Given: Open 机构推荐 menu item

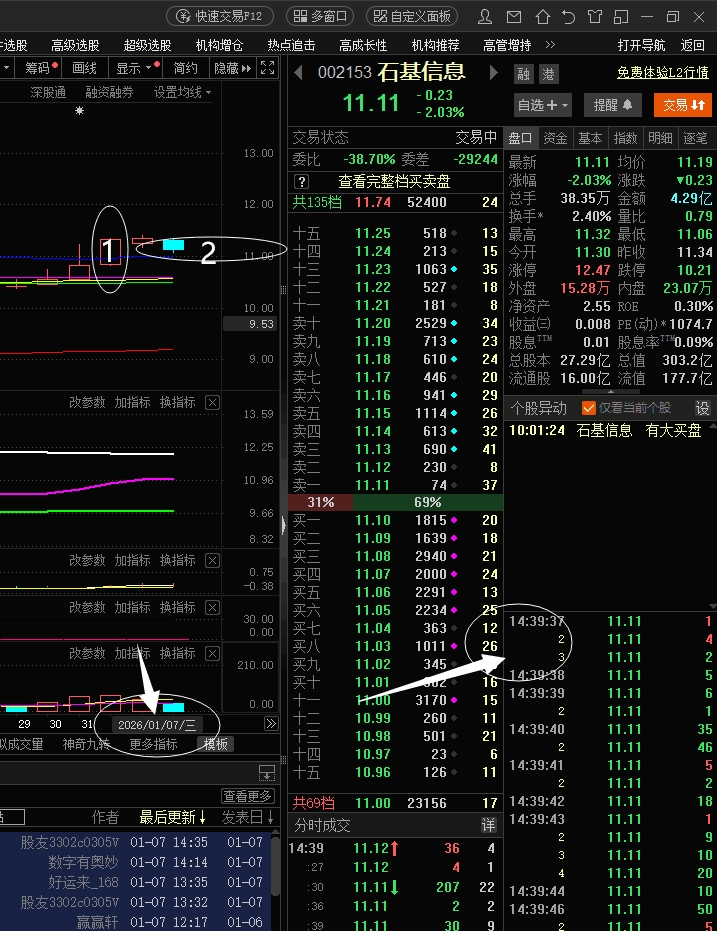Looking at the screenshot, I should 435,45.
